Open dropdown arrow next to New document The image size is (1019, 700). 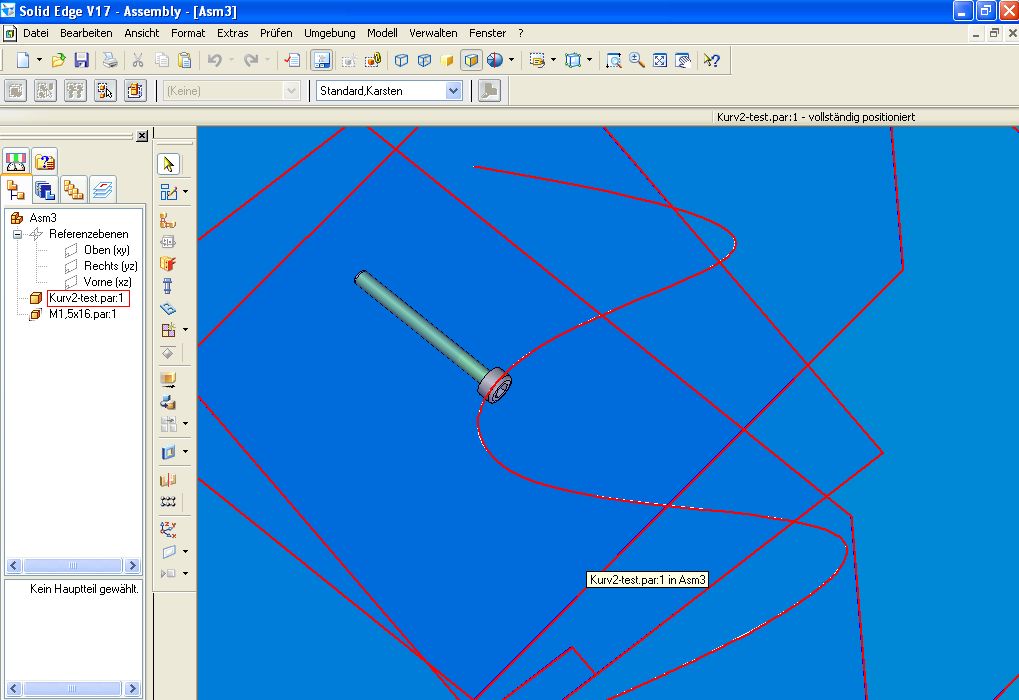(40, 60)
